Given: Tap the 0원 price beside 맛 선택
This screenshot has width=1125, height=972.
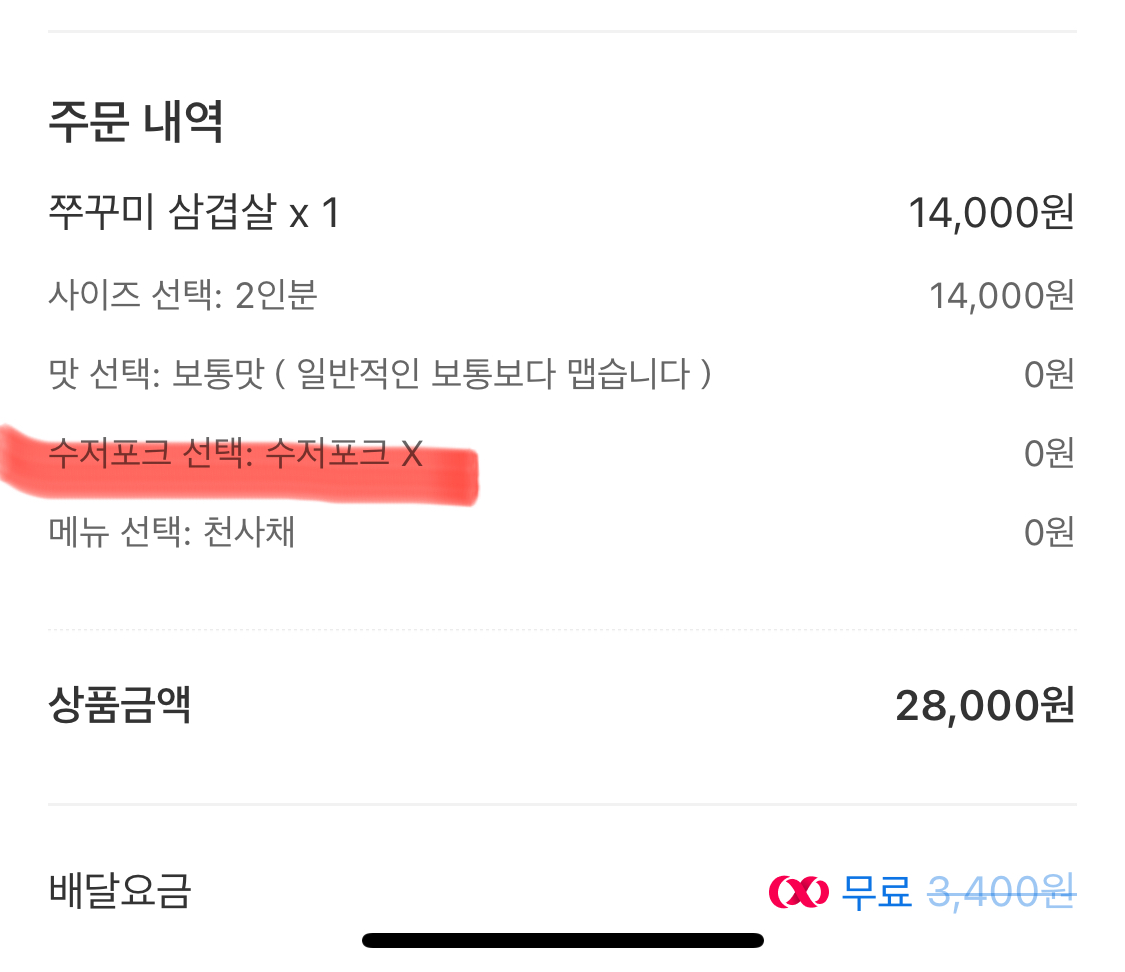Looking at the screenshot, I should tap(1048, 375).
